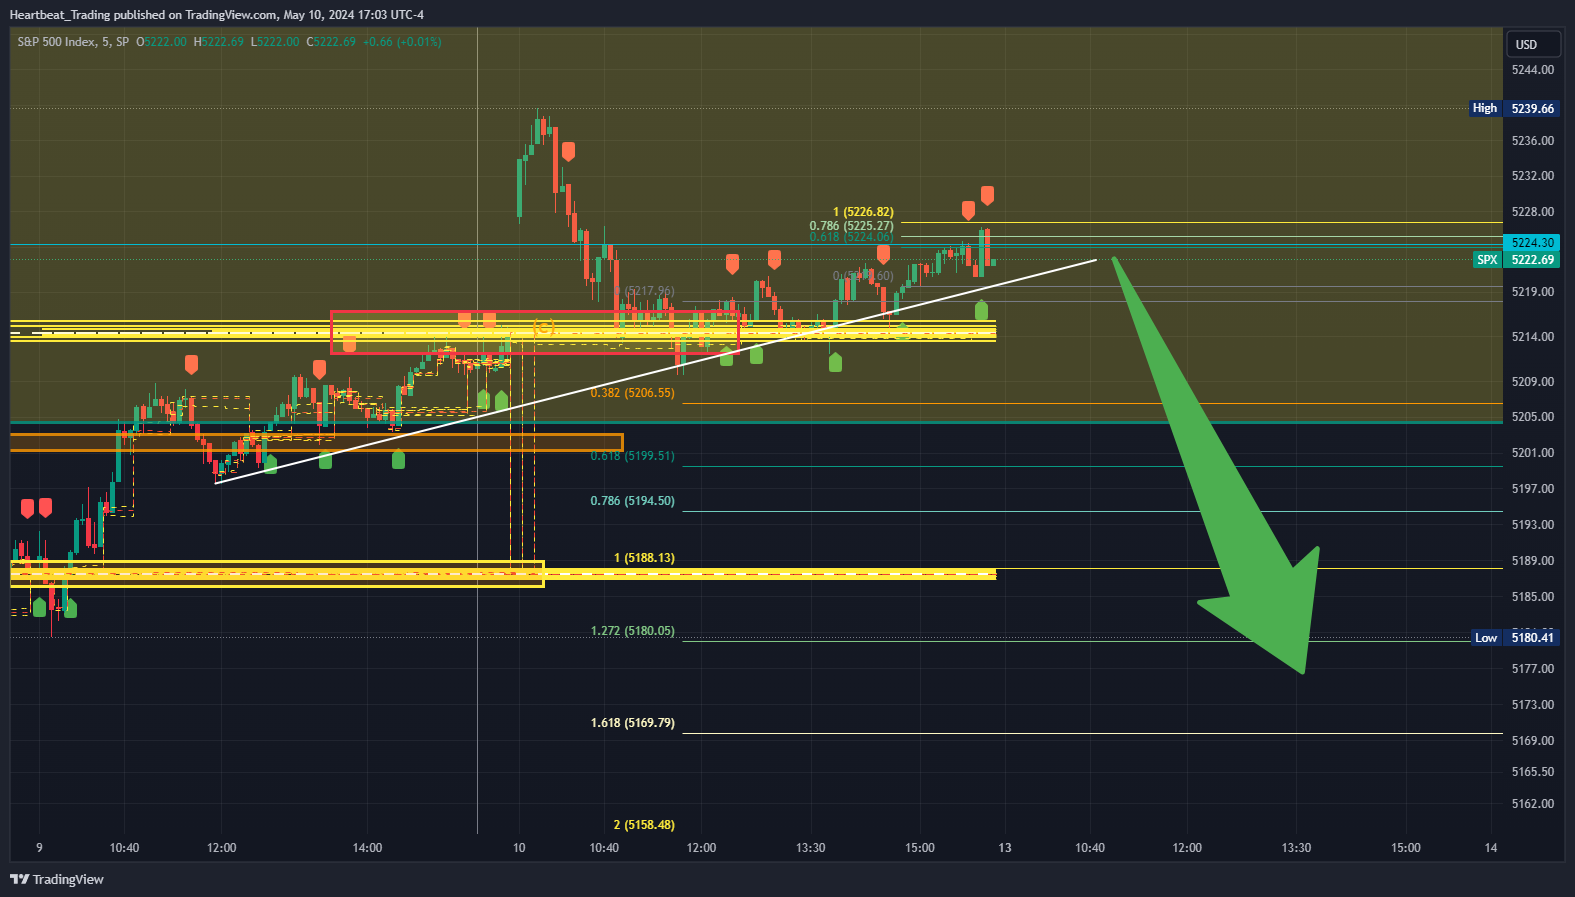Click date label 9 on time axis

pos(39,848)
